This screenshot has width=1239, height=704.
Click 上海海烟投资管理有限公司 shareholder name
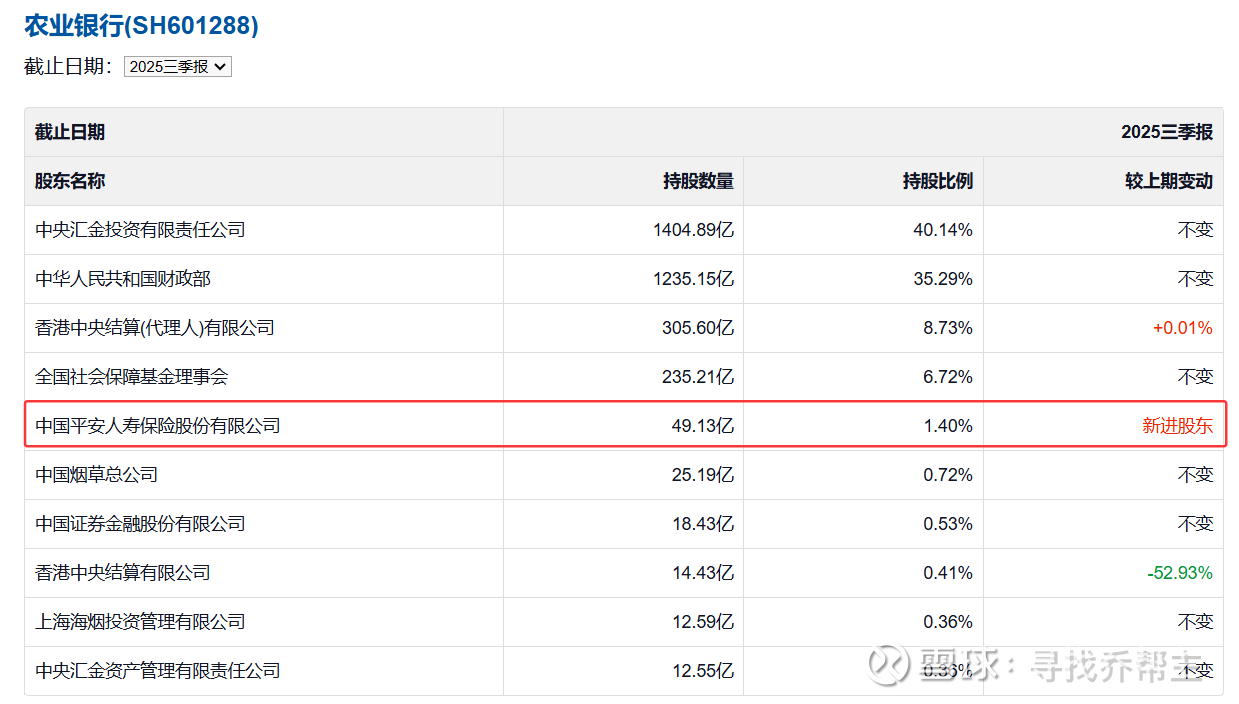click(x=140, y=622)
